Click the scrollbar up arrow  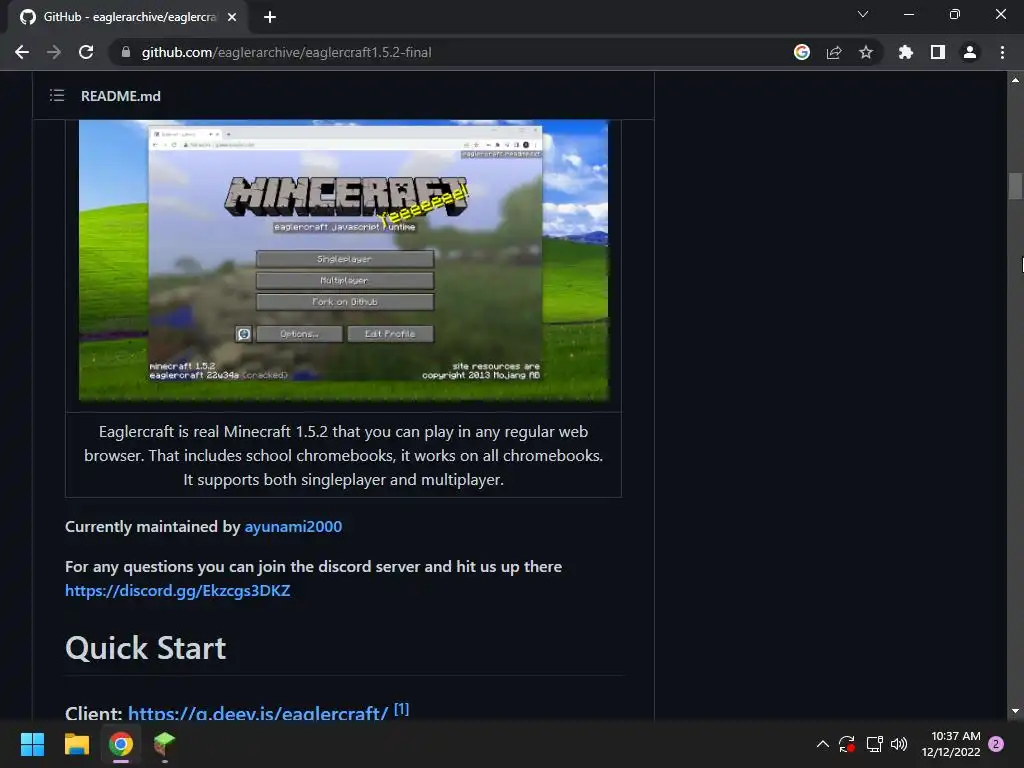(x=1015, y=80)
